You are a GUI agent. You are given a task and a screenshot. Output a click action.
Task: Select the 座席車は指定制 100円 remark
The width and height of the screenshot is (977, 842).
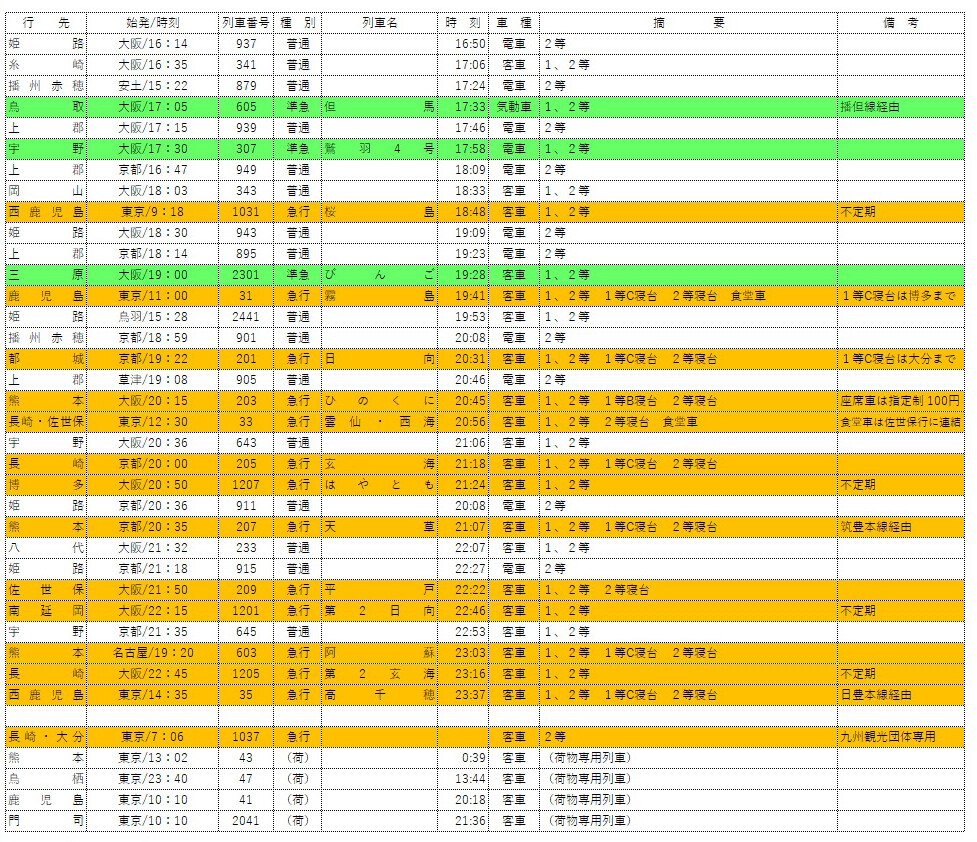pyautogui.click(x=900, y=401)
